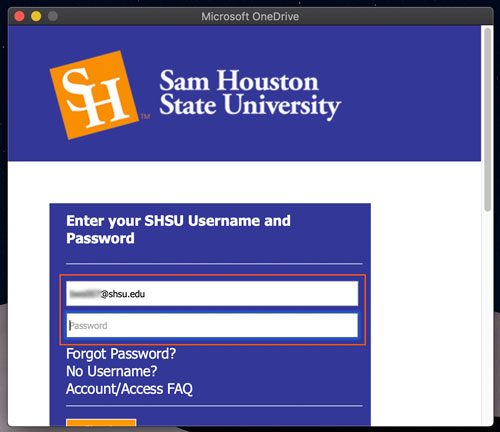Click the orange button below the FAQ link
Viewport: 500px width, 432px height.
pos(101,423)
